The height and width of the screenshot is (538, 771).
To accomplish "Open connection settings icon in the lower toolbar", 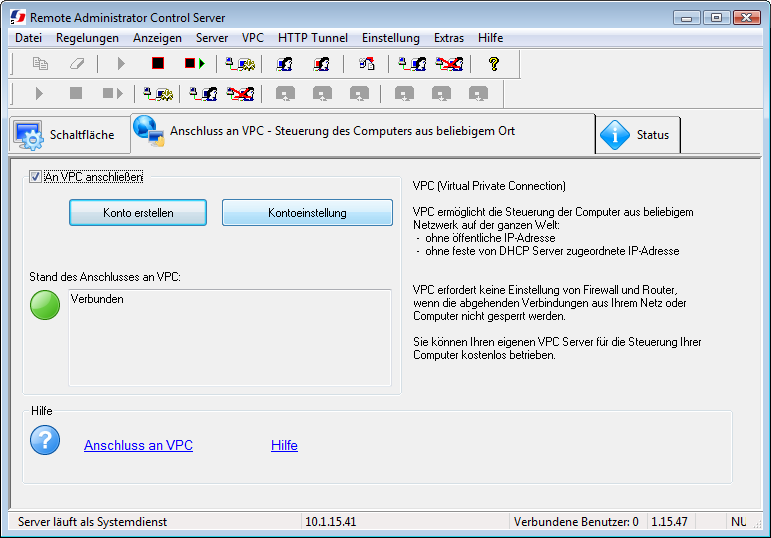I will (158, 93).
